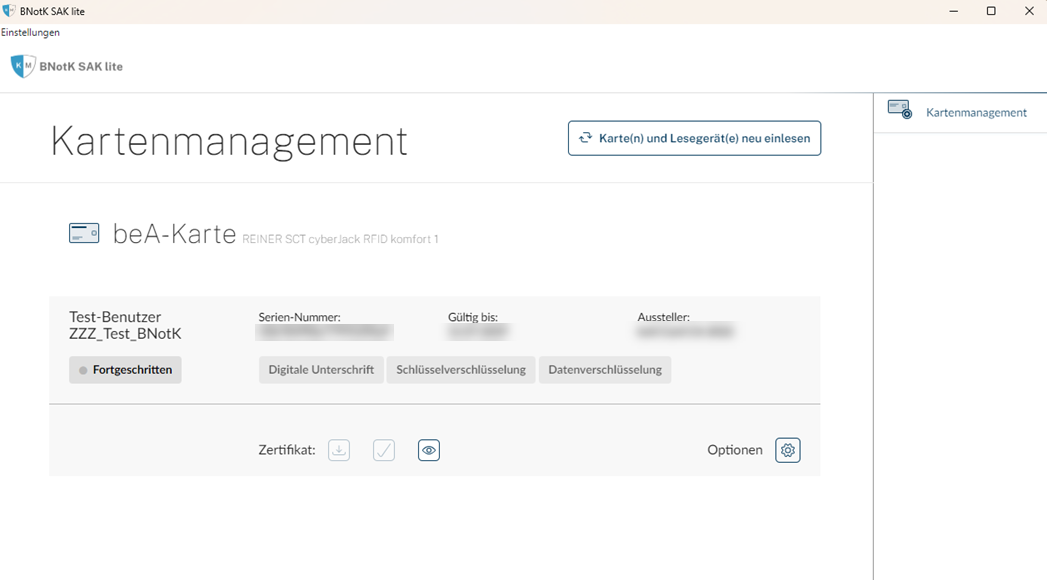Click the app icon in the title bar
Viewport: 1047px width, 580px height.
click(9, 11)
